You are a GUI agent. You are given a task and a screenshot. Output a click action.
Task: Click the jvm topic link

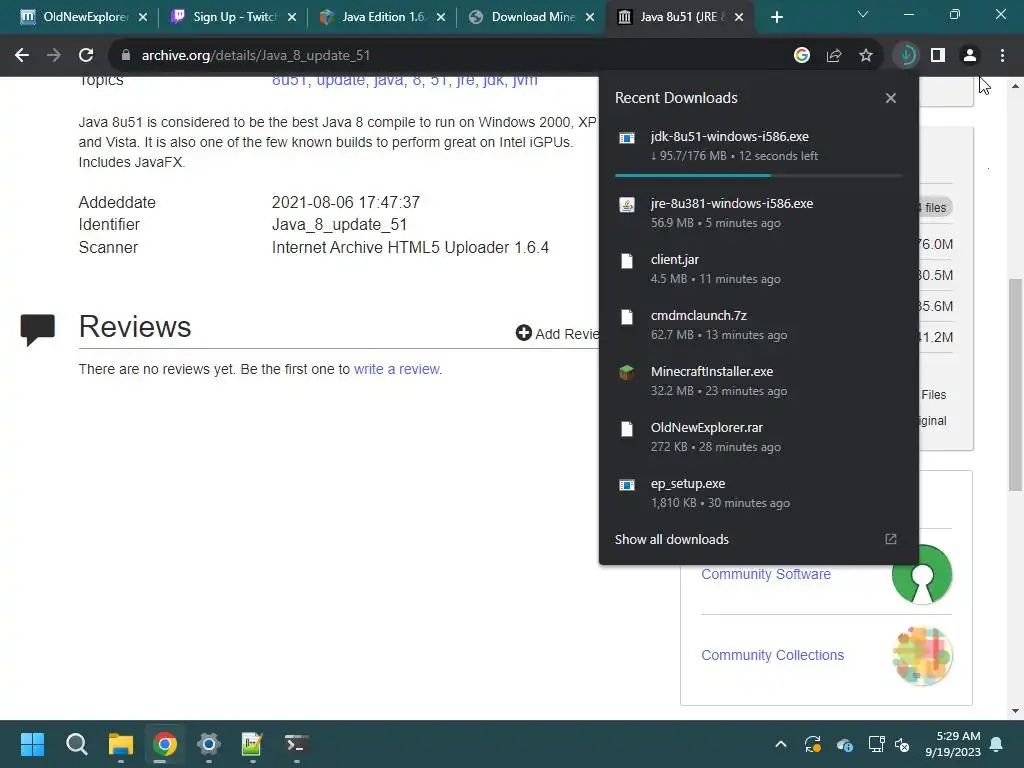tap(524, 81)
